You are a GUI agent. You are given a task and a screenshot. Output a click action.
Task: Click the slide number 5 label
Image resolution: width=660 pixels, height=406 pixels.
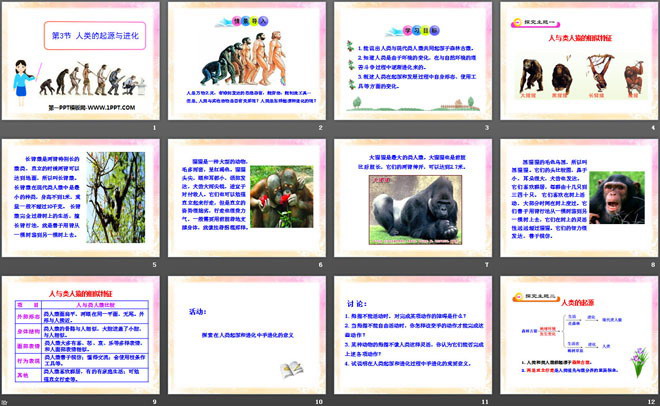pos(154,265)
